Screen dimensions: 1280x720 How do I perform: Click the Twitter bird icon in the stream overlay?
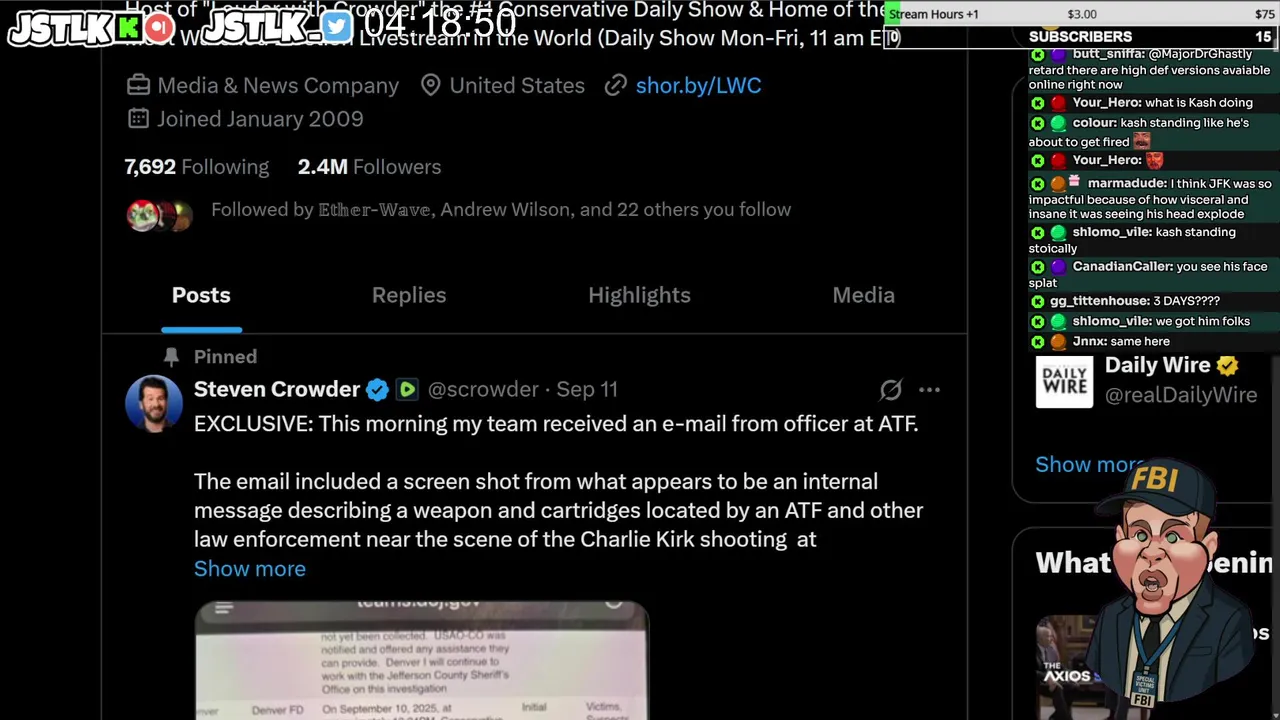pos(337,27)
